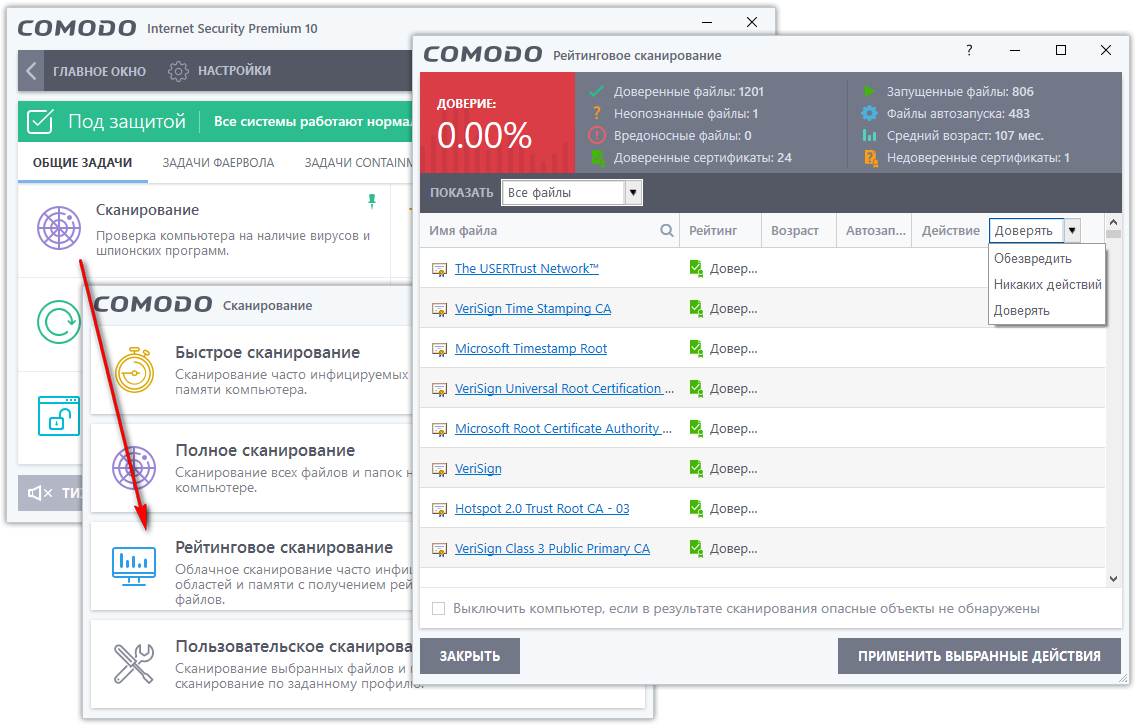Screen dimensions: 1137x726
Task: Open Microsoft Timestamp Root link
Action: click(x=531, y=348)
